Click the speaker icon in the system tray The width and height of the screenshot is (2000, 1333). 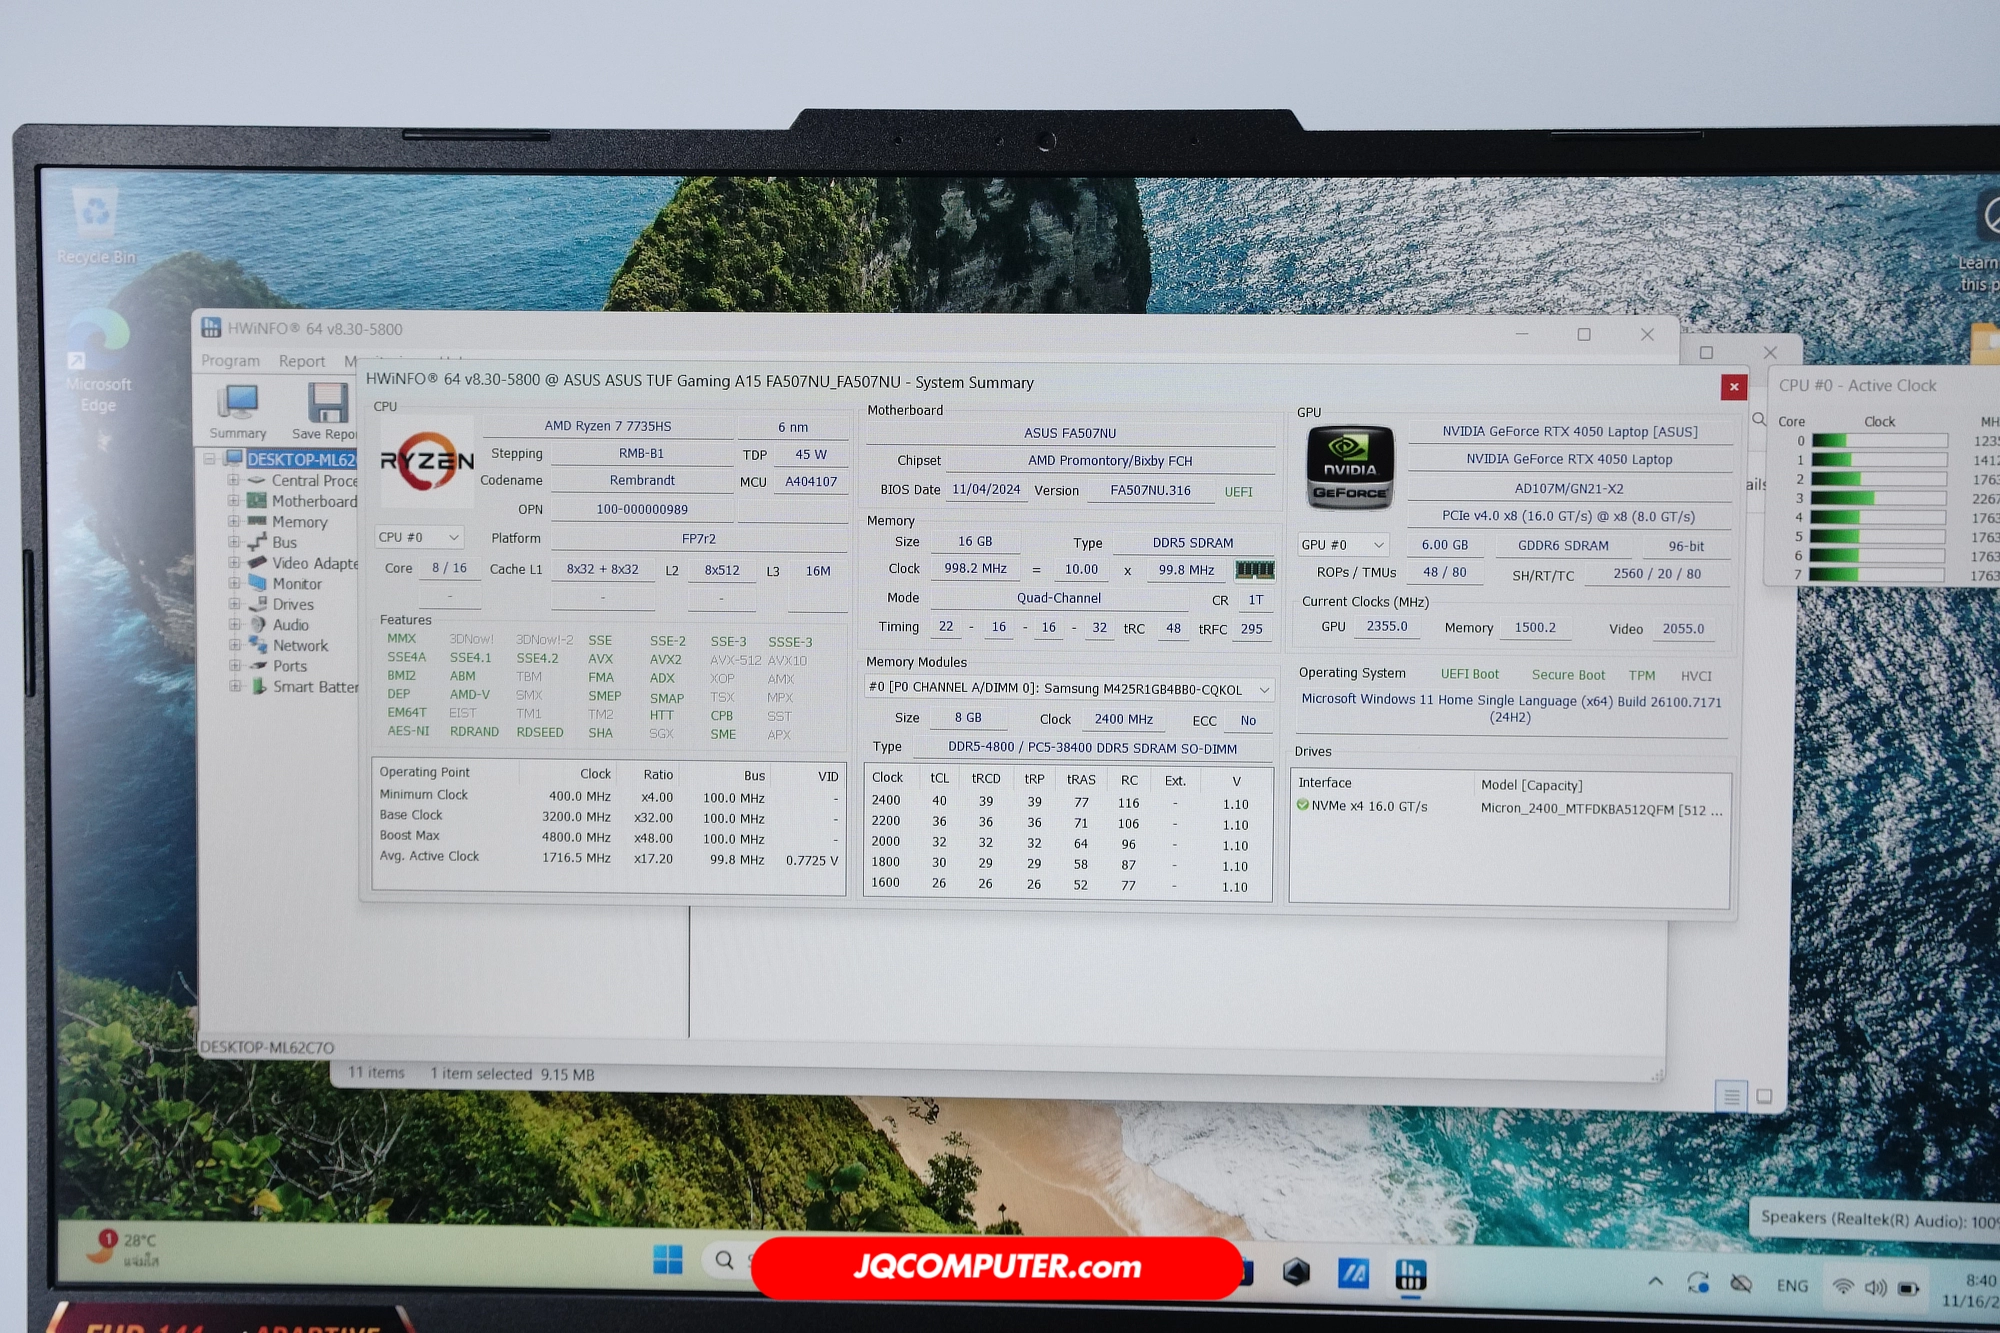[x=1875, y=1287]
